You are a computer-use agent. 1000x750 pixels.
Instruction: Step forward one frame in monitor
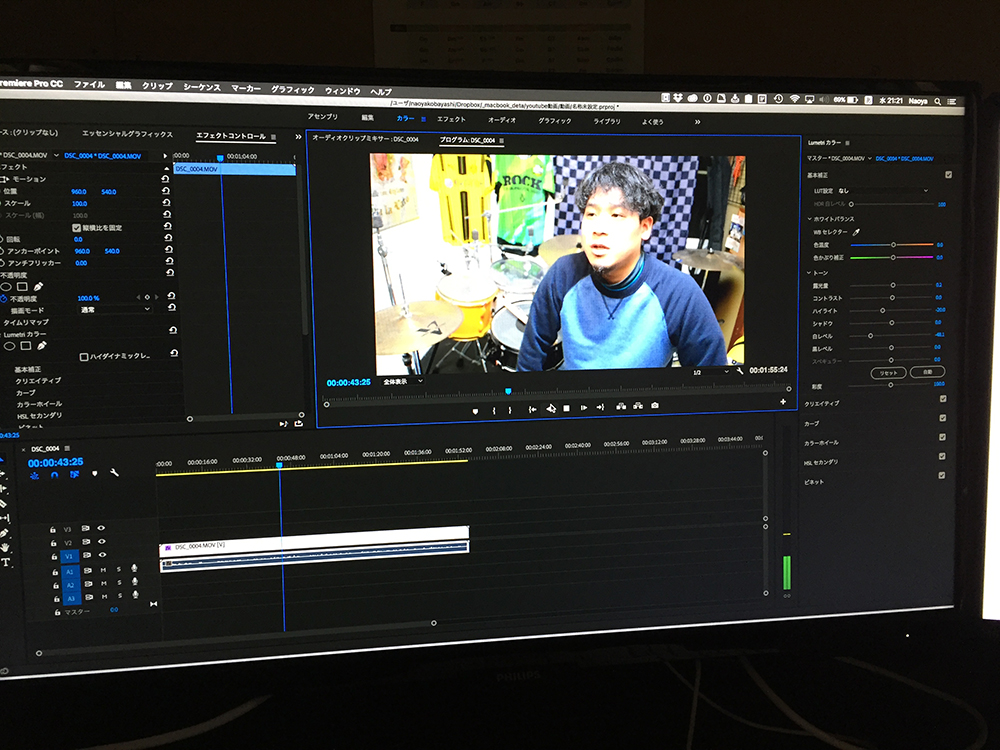point(583,408)
